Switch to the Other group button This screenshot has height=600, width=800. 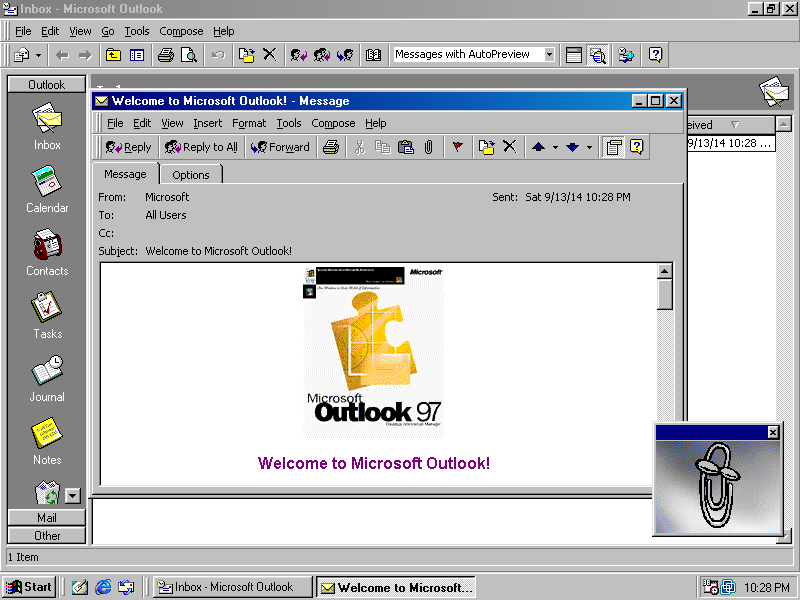(x=46, y=536)
